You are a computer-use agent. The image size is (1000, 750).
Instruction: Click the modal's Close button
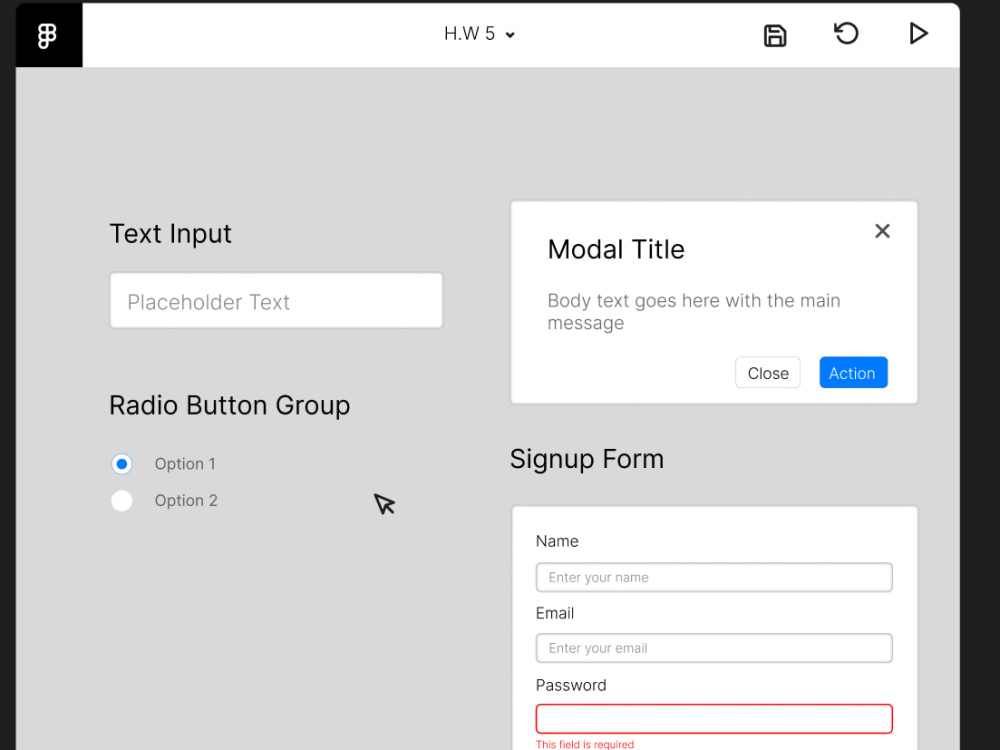[x=768, y=372]
